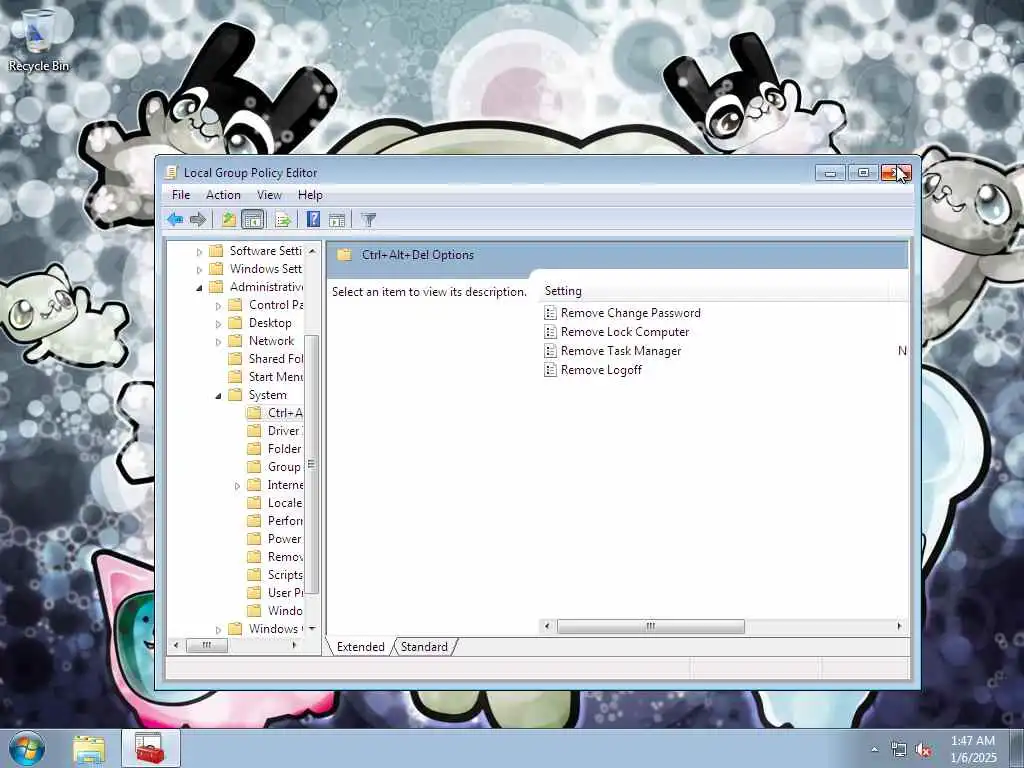Open the View menu
The image size is (1024, 768).
point(269,195)
